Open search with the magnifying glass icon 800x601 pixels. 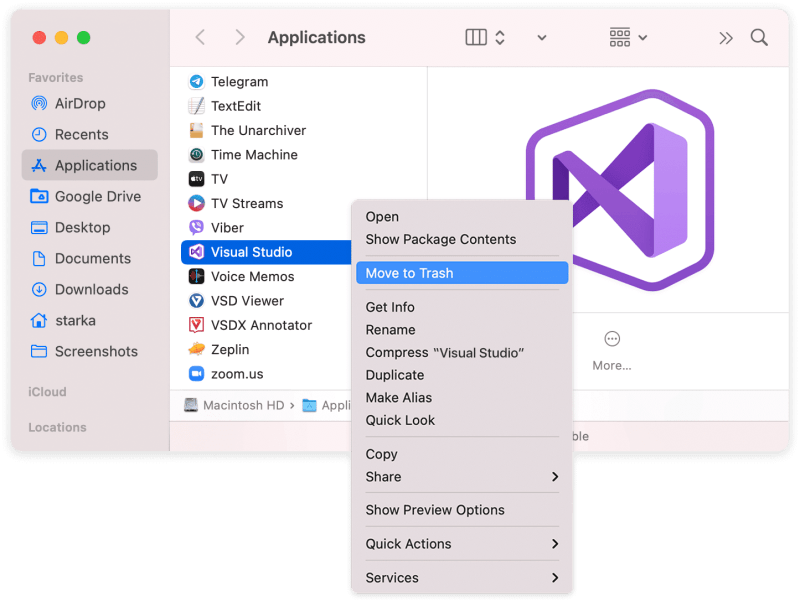(x=759, y=37)
